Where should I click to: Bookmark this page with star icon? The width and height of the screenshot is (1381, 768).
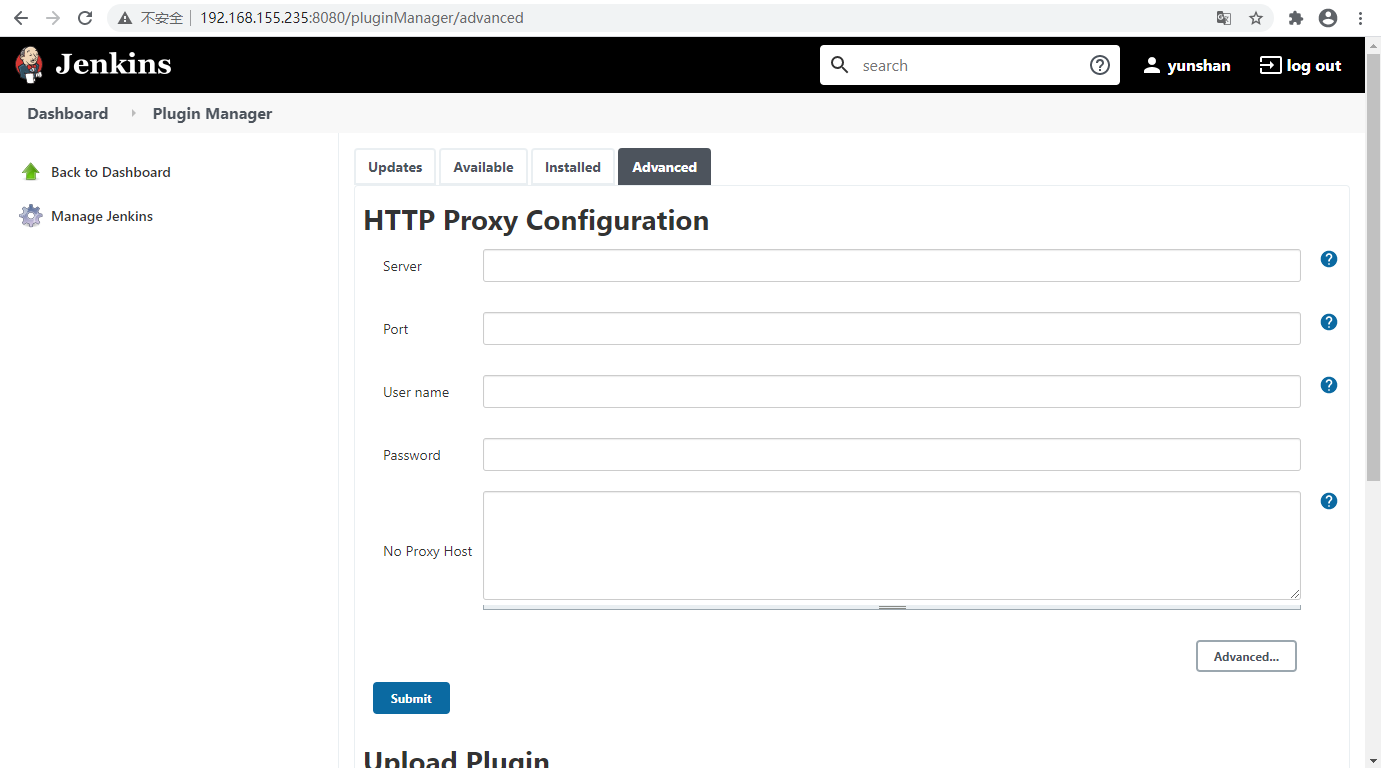click(x=1256, y=18)
